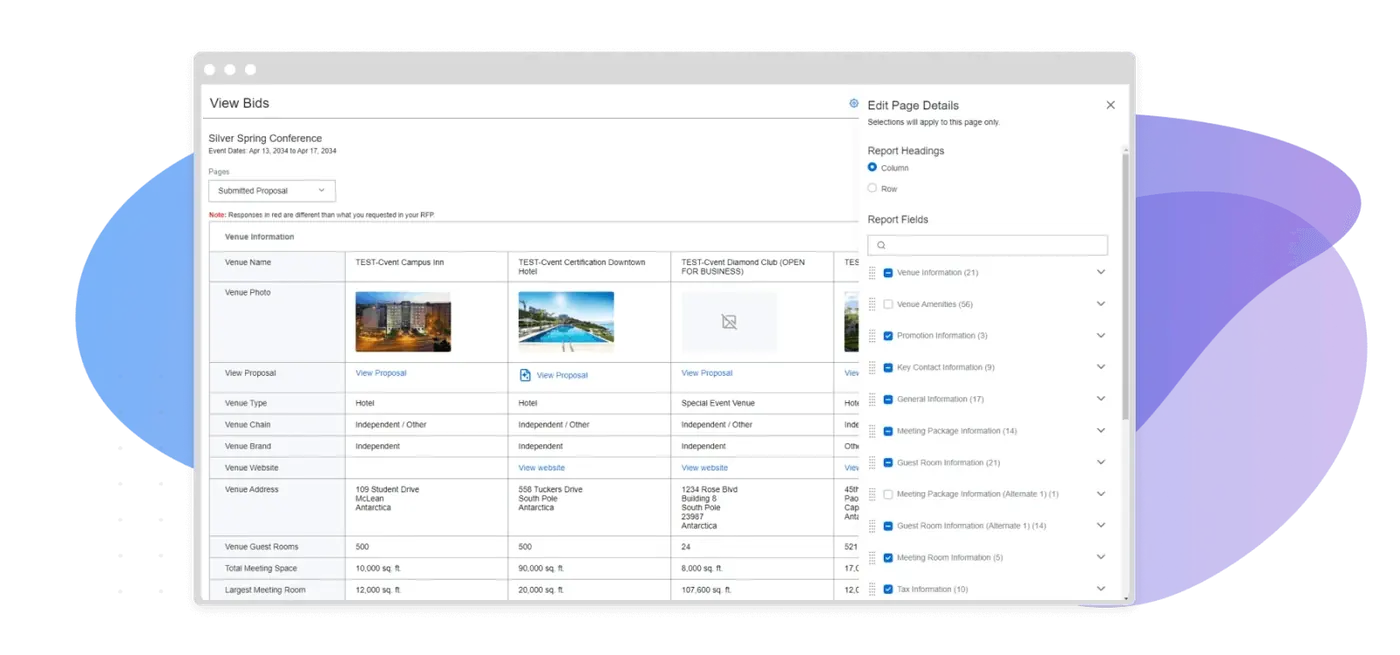
Task: Grab the drag handle for Venue Amenities
Action: [872, 304]
